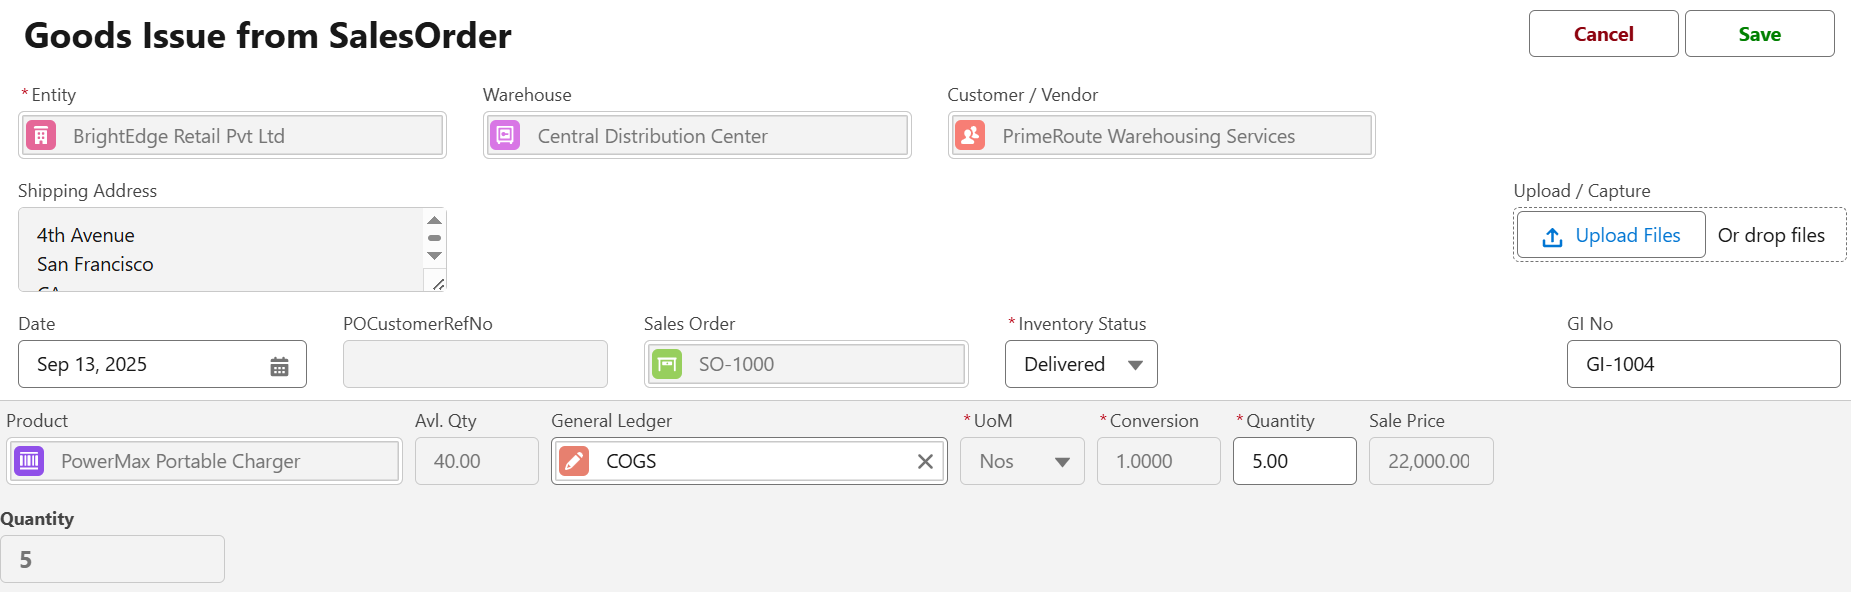Click the COGS General Ledger pencil icon
This screenshot has height=592, width=1851.
(574, 461)
